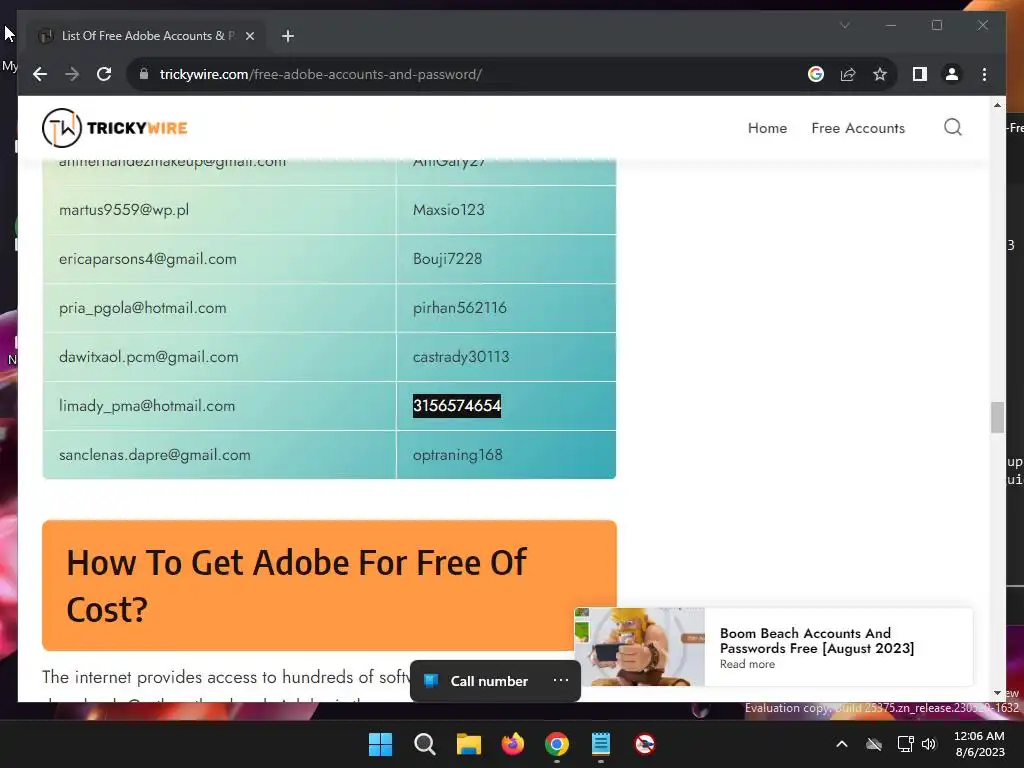Click the optraning168 password cell
The width and height of the screenshot is (1024, 768).
pos(506,455)
